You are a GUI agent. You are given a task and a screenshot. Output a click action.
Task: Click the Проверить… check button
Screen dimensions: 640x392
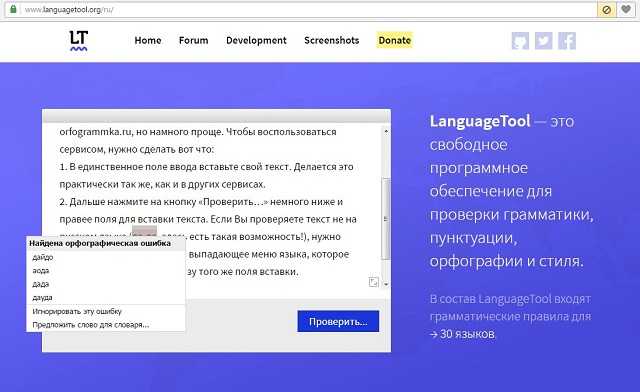(x=338, y=321)
